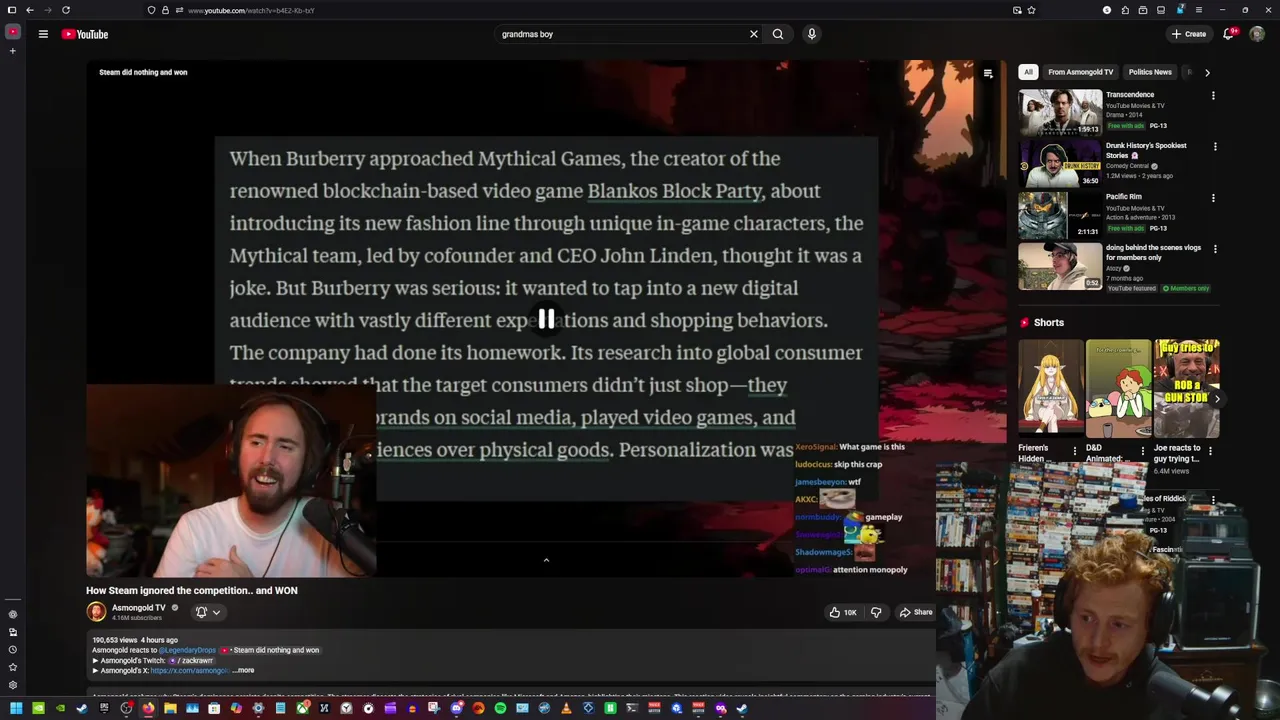The image size is (1280, 720).
Task: Open Discord in the taskbar
Action: (456, 709)
